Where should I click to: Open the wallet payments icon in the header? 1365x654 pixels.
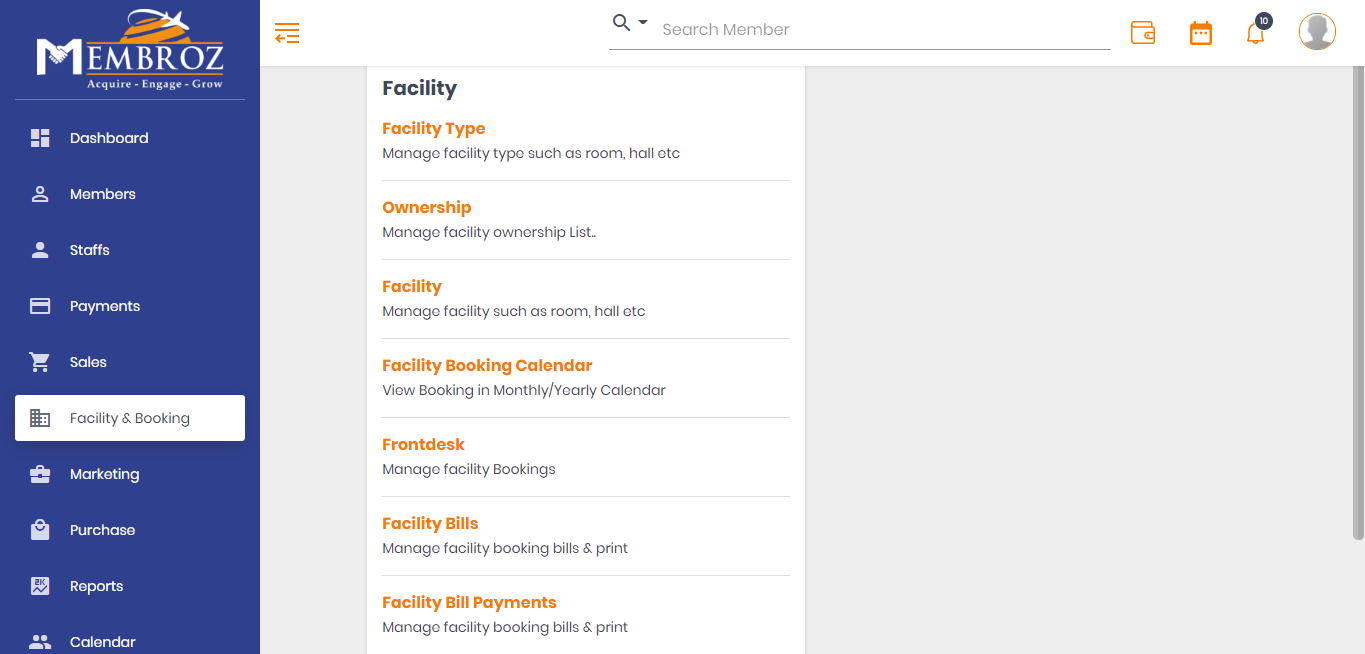1143,32
